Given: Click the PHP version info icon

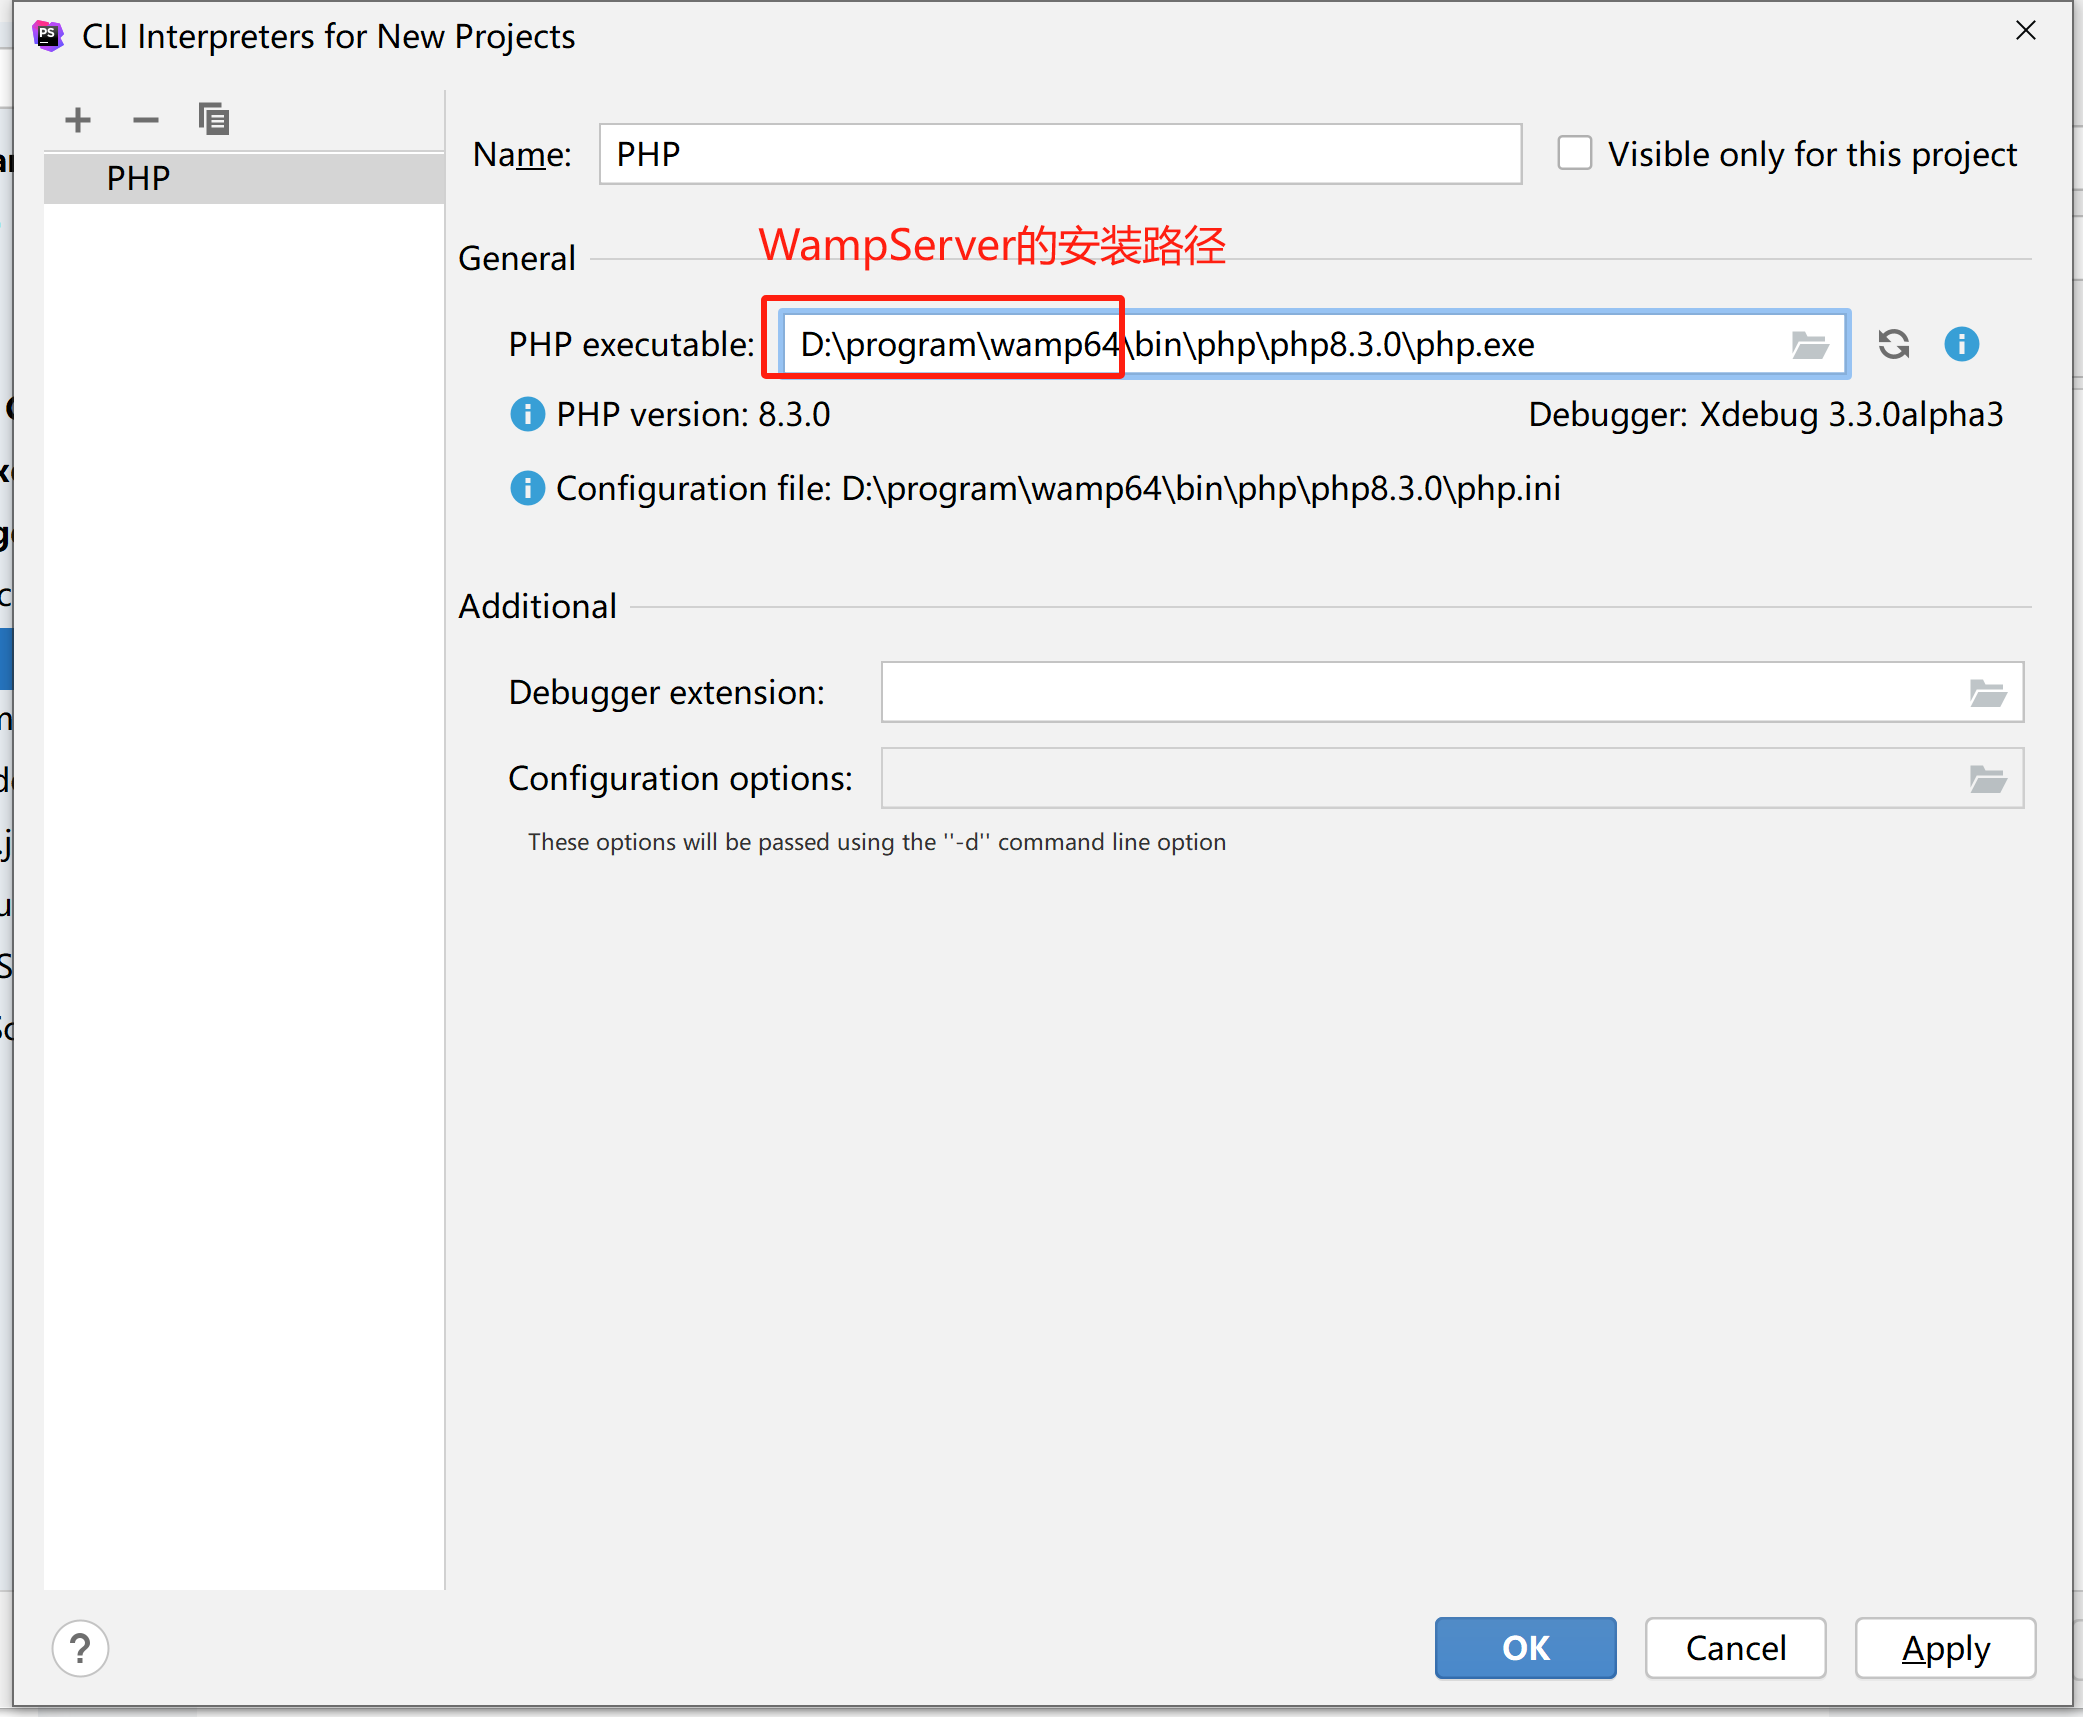Looking at the screenshot, I should pyautogui.click(x=527, y=414).
